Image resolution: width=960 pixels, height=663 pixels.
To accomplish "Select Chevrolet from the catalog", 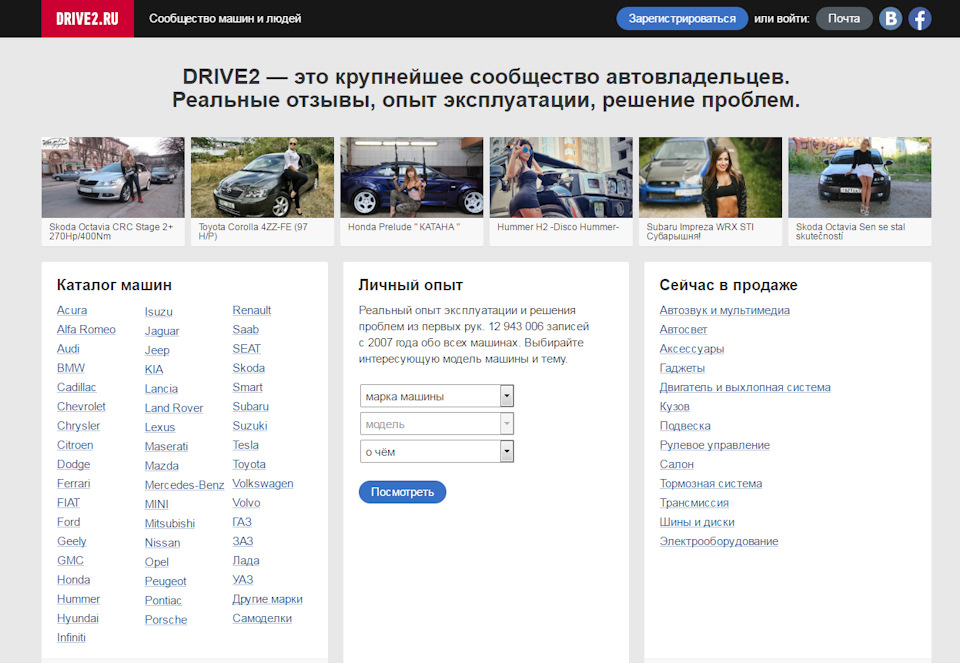I will point(81,406).
